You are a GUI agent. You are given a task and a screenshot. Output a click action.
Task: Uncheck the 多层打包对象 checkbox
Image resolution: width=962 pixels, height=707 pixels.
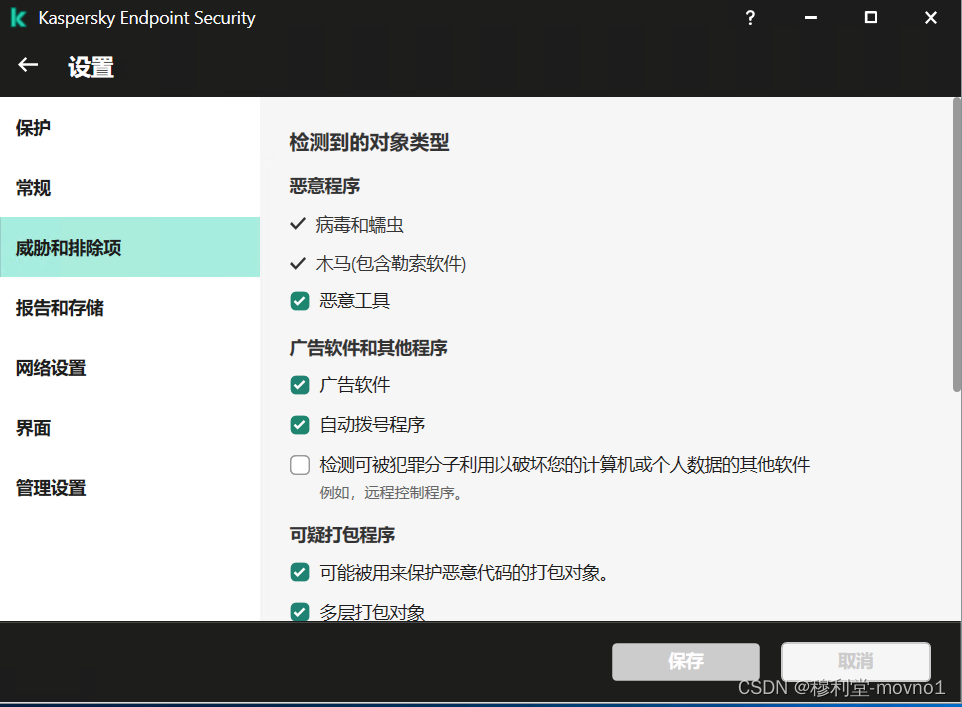(x=299, y=612)
